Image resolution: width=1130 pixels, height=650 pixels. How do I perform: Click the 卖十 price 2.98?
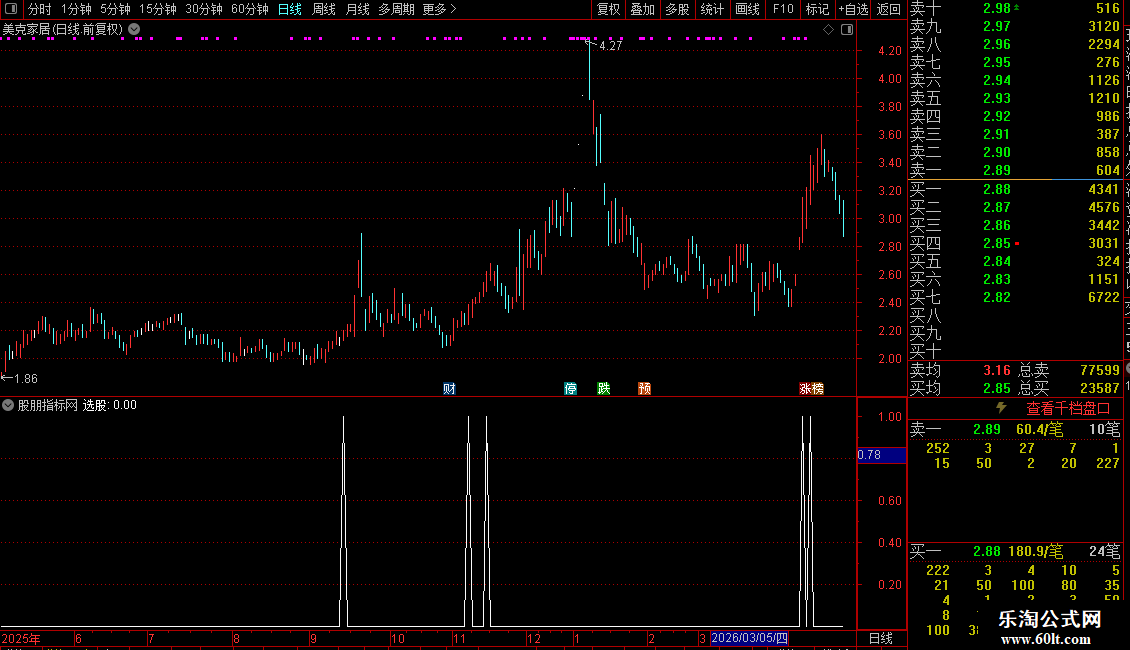[997, 9]
